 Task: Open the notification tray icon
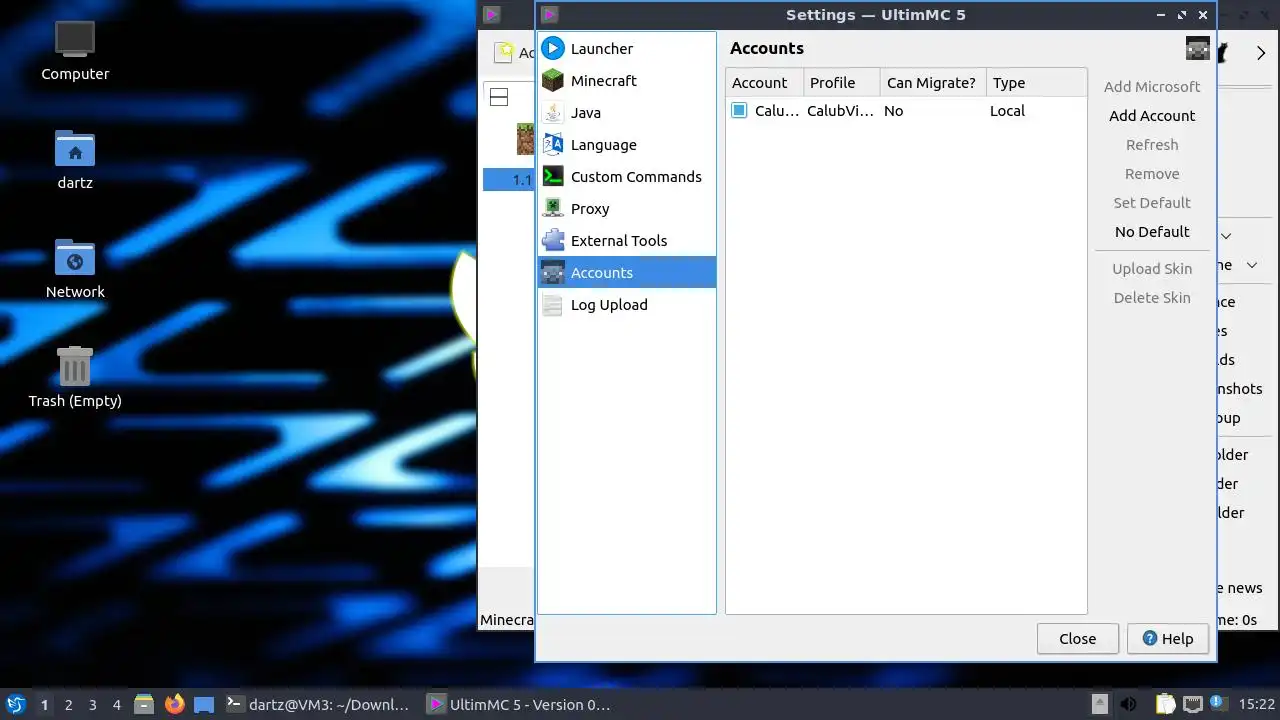pos(1218,703)
